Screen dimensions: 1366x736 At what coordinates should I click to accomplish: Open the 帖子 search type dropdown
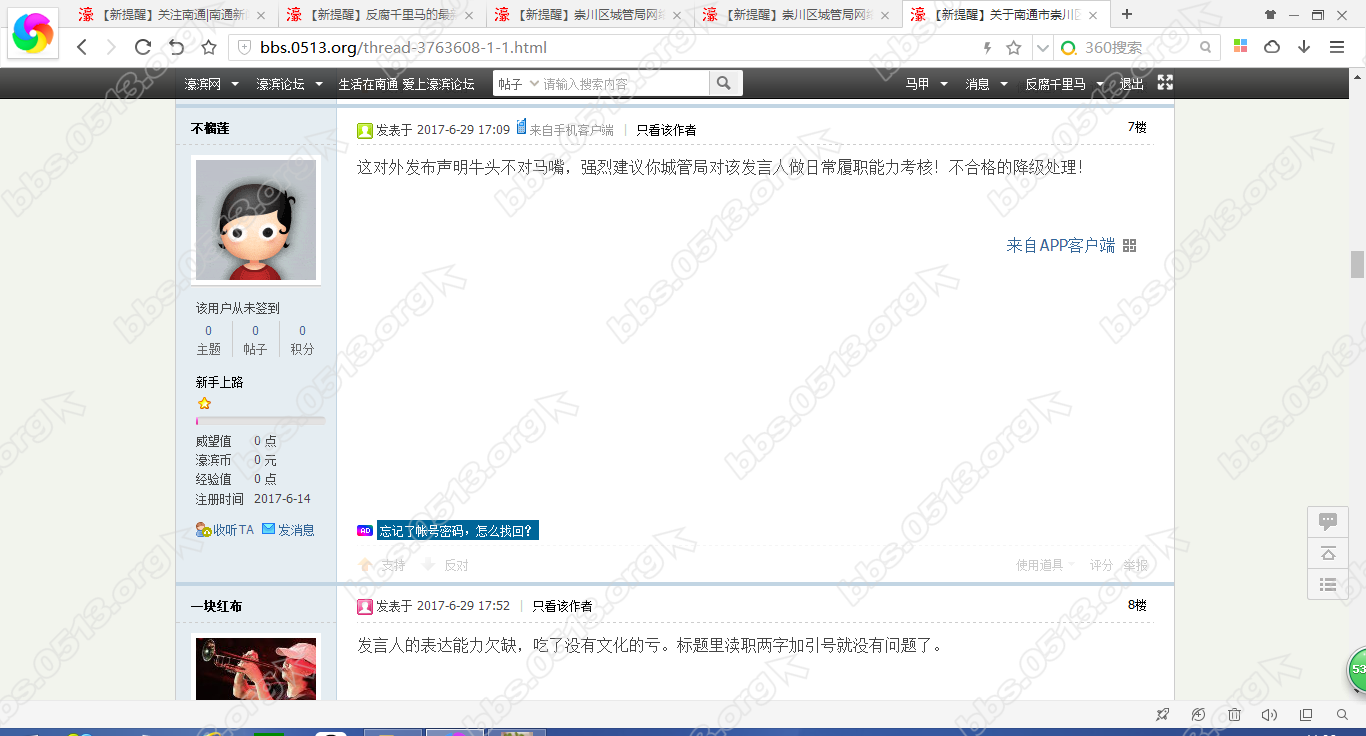point(518,84)
